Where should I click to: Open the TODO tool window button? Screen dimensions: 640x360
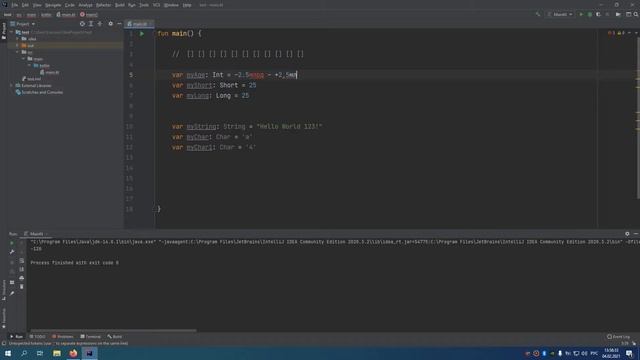click(x=38, y=337)
